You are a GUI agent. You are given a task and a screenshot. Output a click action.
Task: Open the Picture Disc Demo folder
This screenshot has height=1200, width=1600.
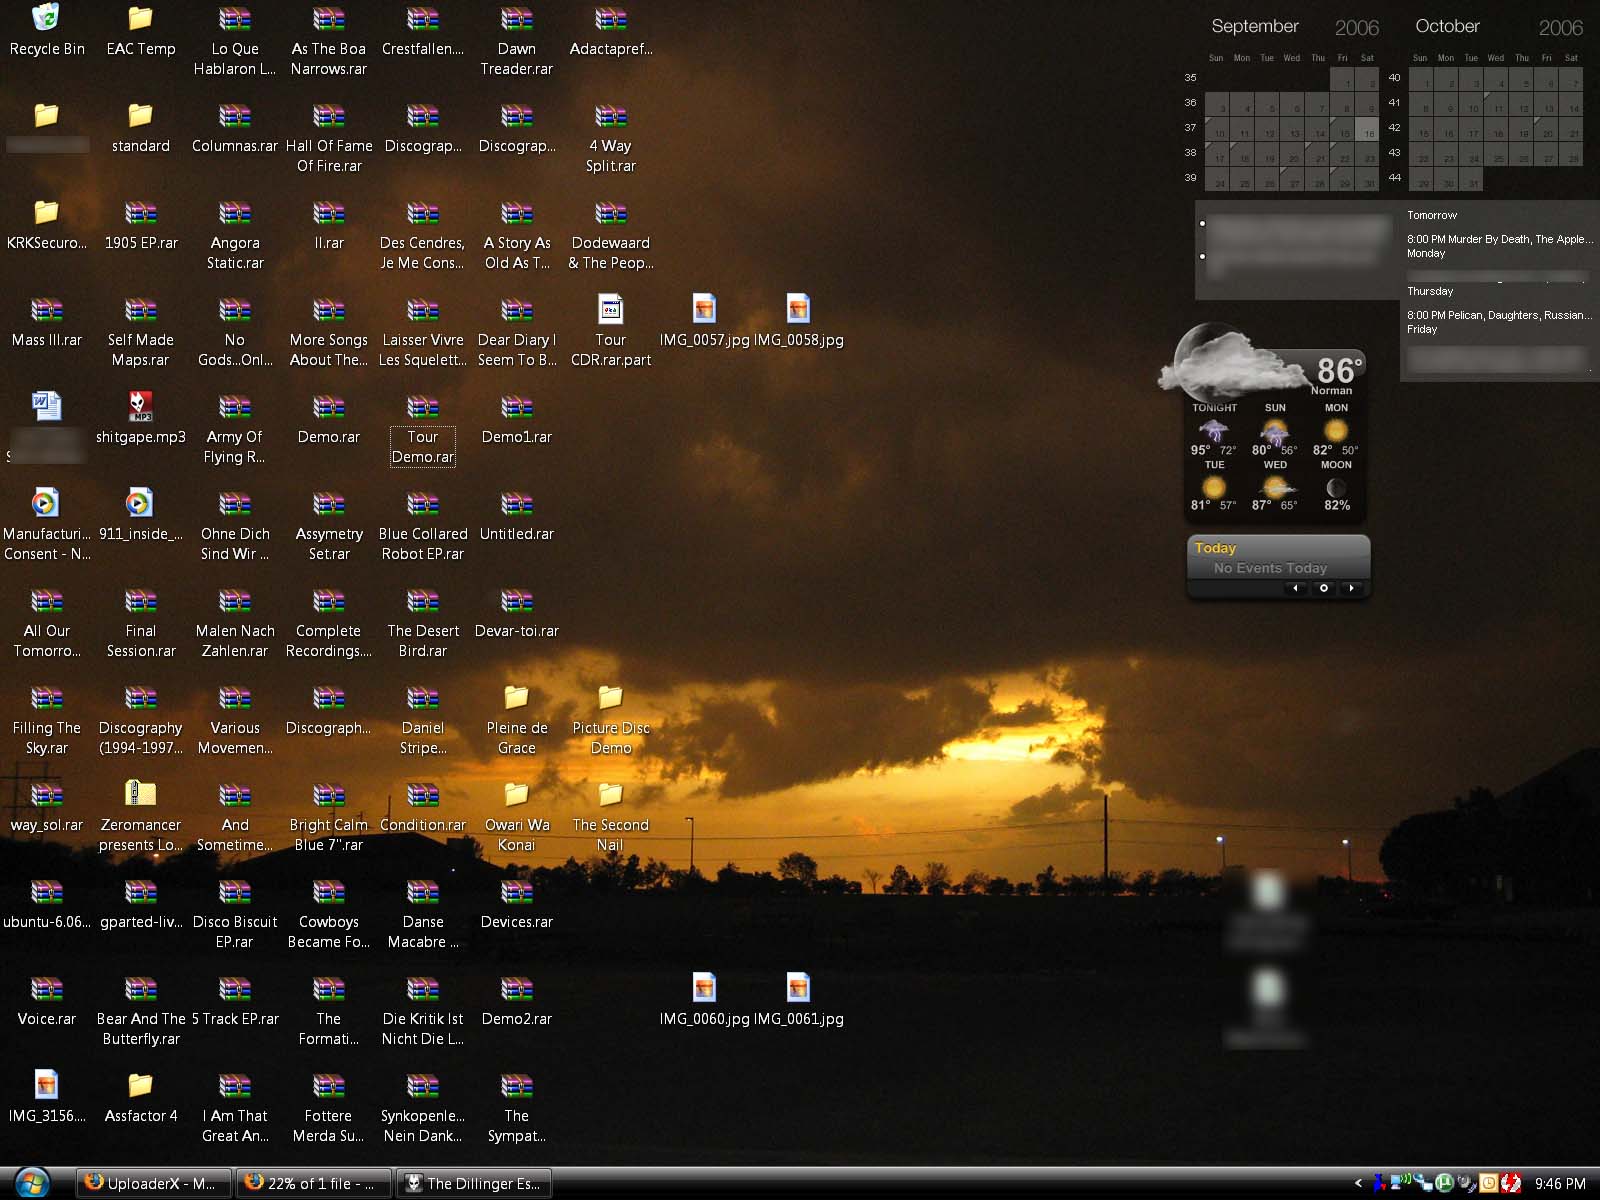pyautogui.click(x=610, y=719)
